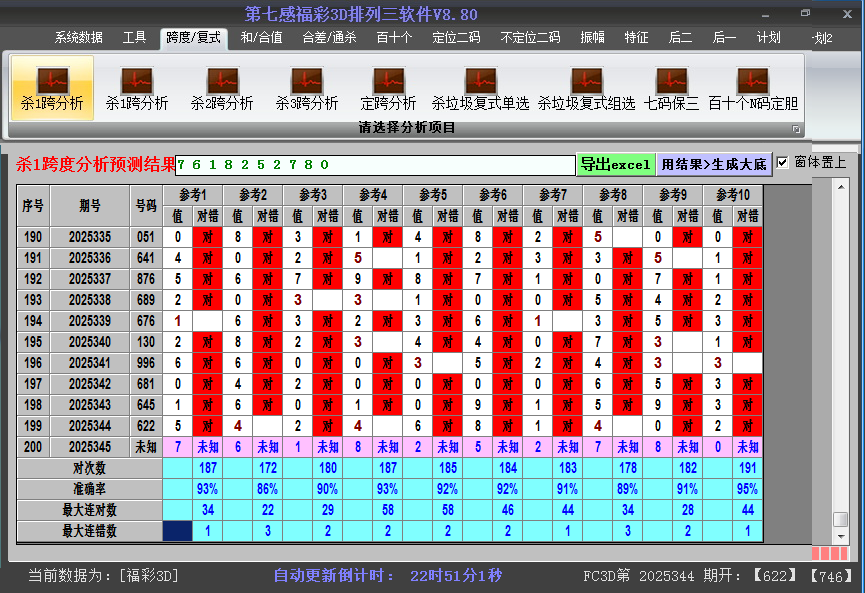Switch to the 系统数据 tab
The image size is (865, 593).
tap(79, 38)
